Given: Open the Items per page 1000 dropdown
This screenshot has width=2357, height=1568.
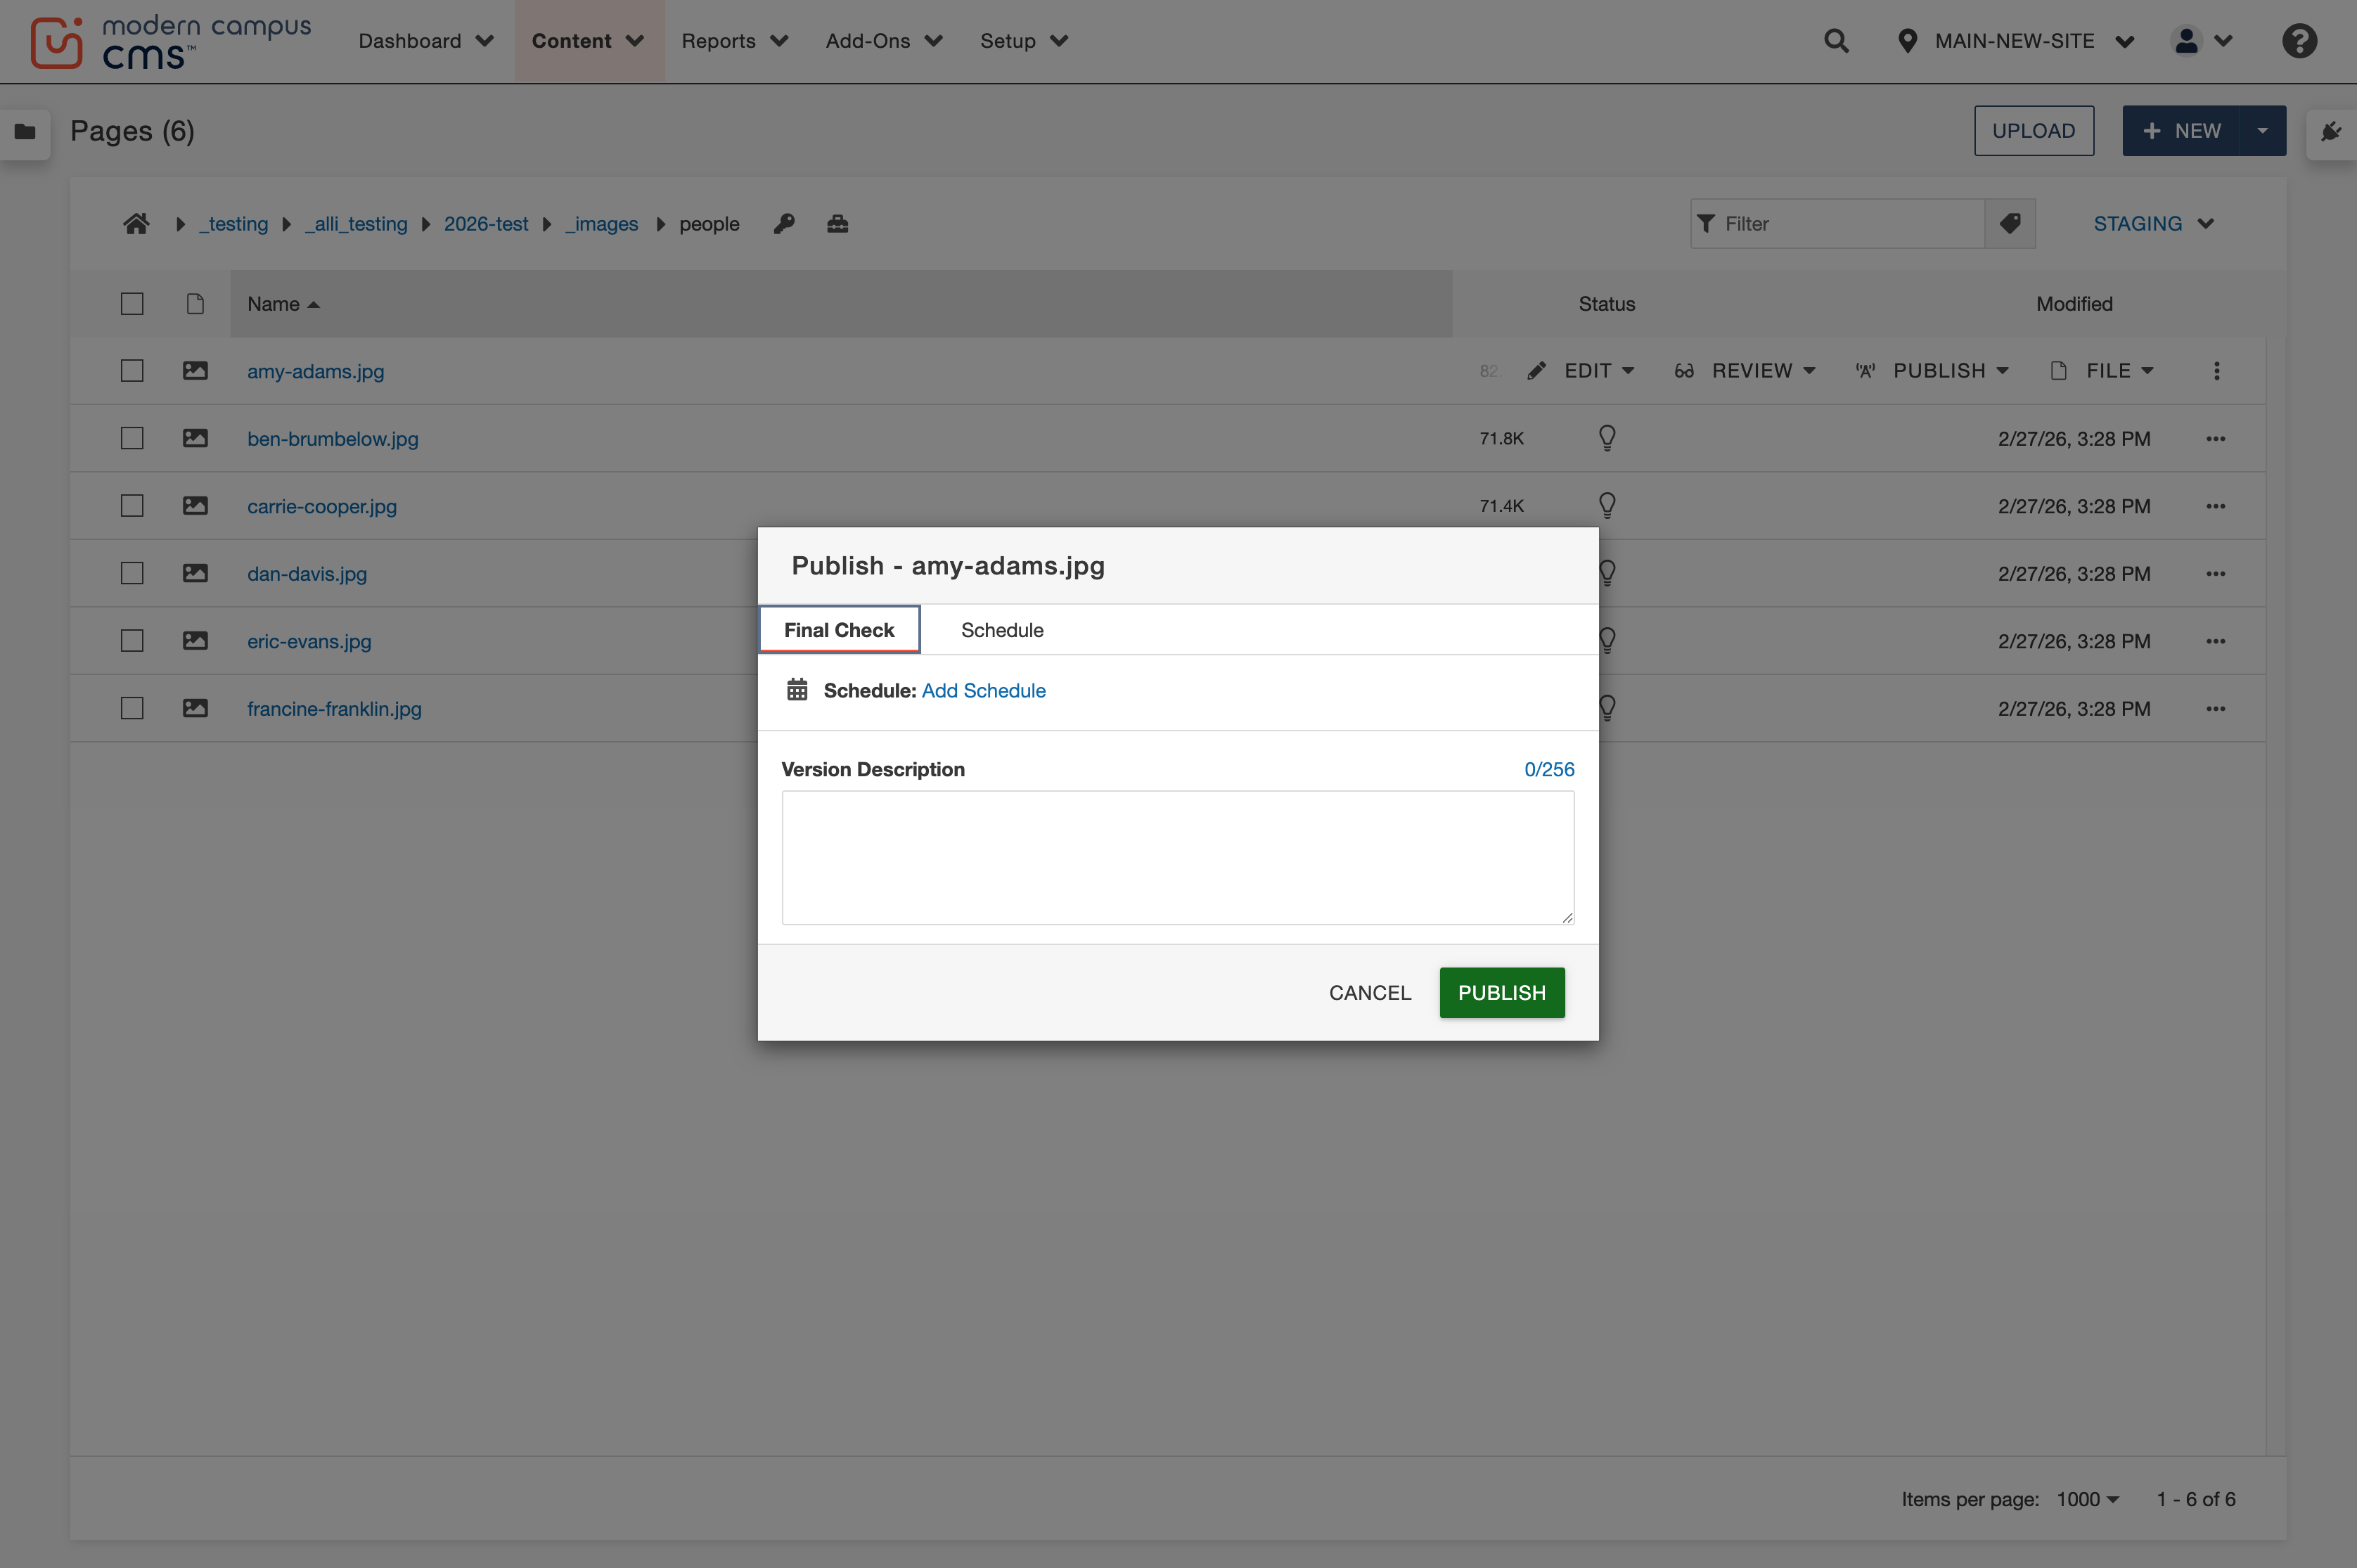Looking at the screenshot, I should coord(2088,1499).
